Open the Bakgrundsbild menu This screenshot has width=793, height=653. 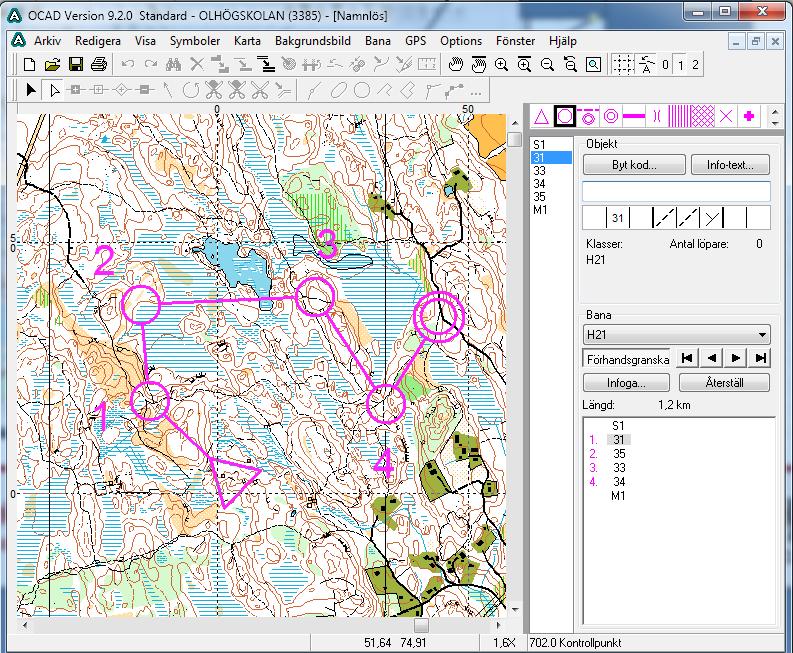pyautogui.click(x=313, y=41)
